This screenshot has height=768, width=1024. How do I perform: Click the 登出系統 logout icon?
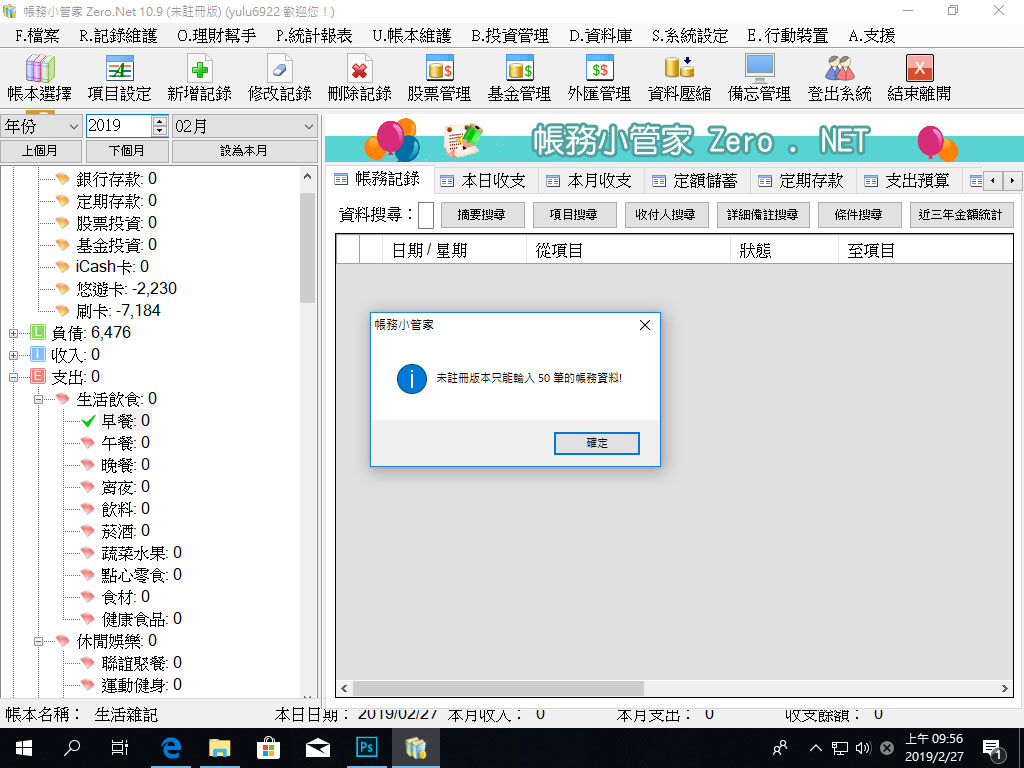coord(839,78)
